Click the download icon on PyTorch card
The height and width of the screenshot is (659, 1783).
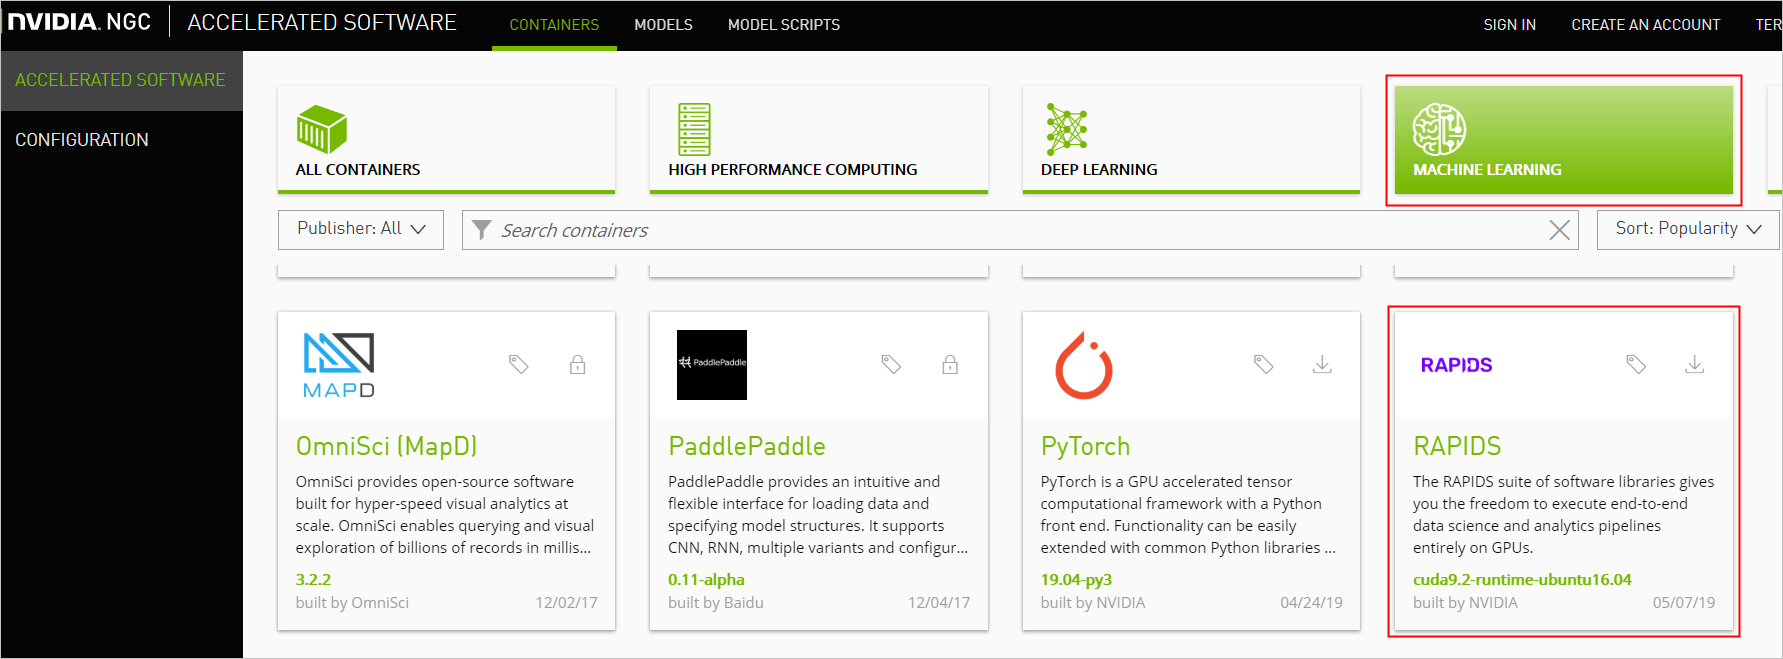[x=1322, y=364]
